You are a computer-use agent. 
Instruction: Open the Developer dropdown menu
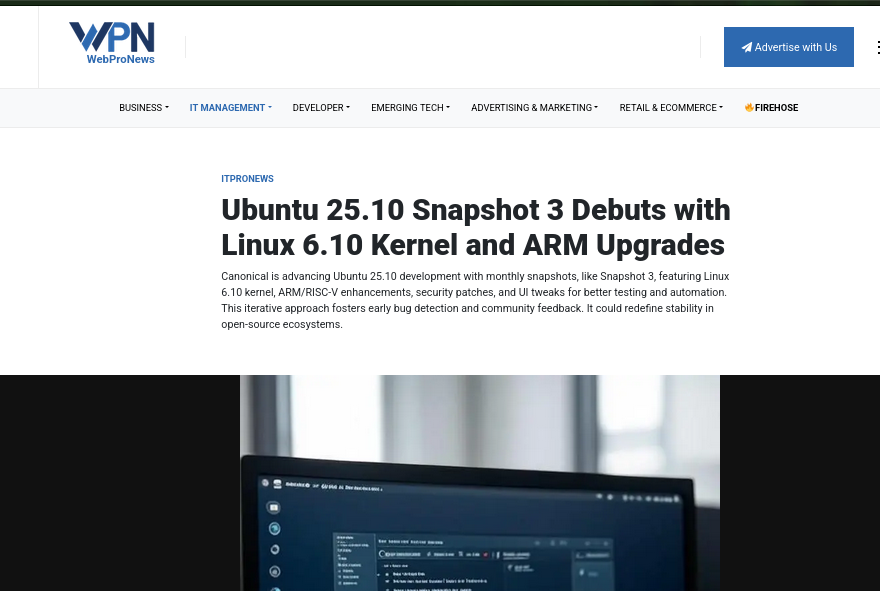click(320, 107)
